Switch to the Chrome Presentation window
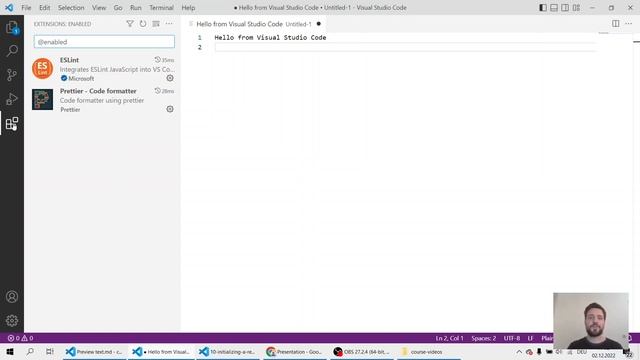This screenshot has width=640, height=360. (294, 352)
